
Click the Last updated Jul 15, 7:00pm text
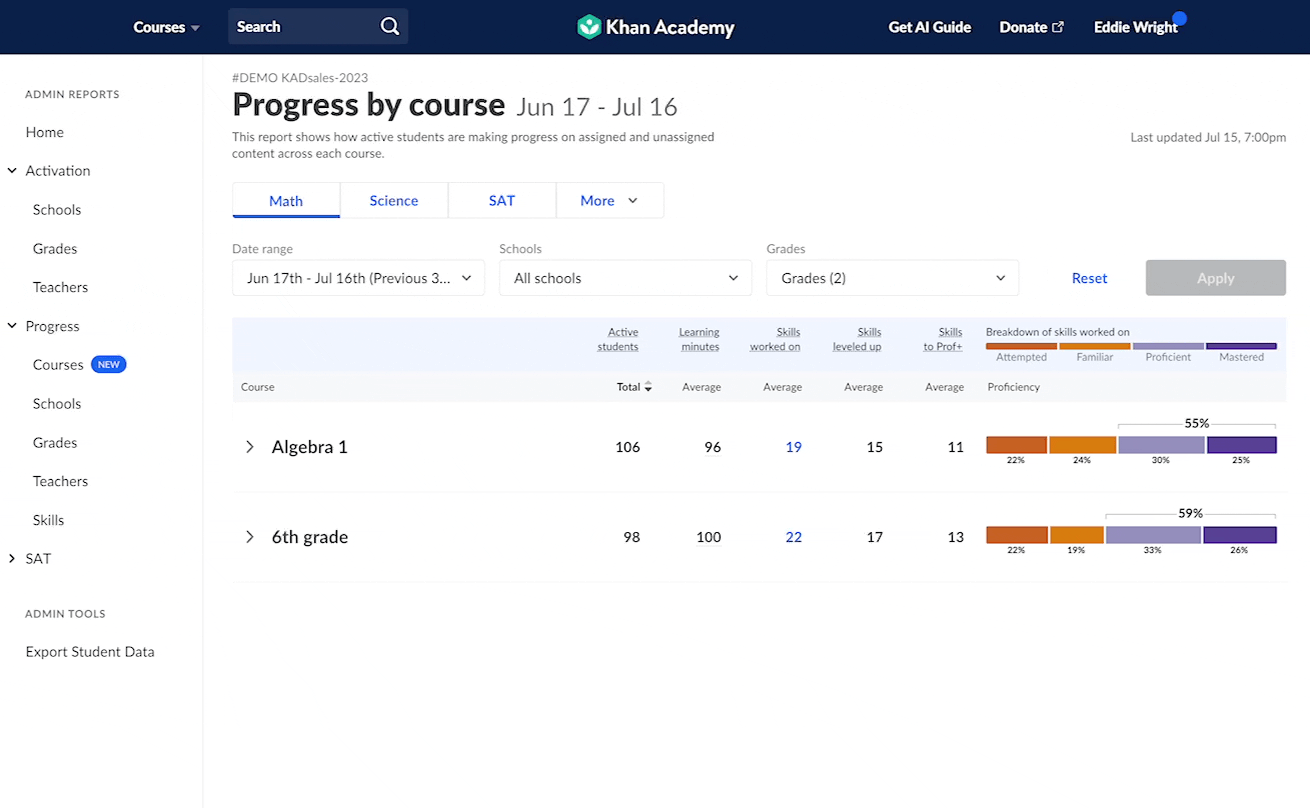(1208, 137)
